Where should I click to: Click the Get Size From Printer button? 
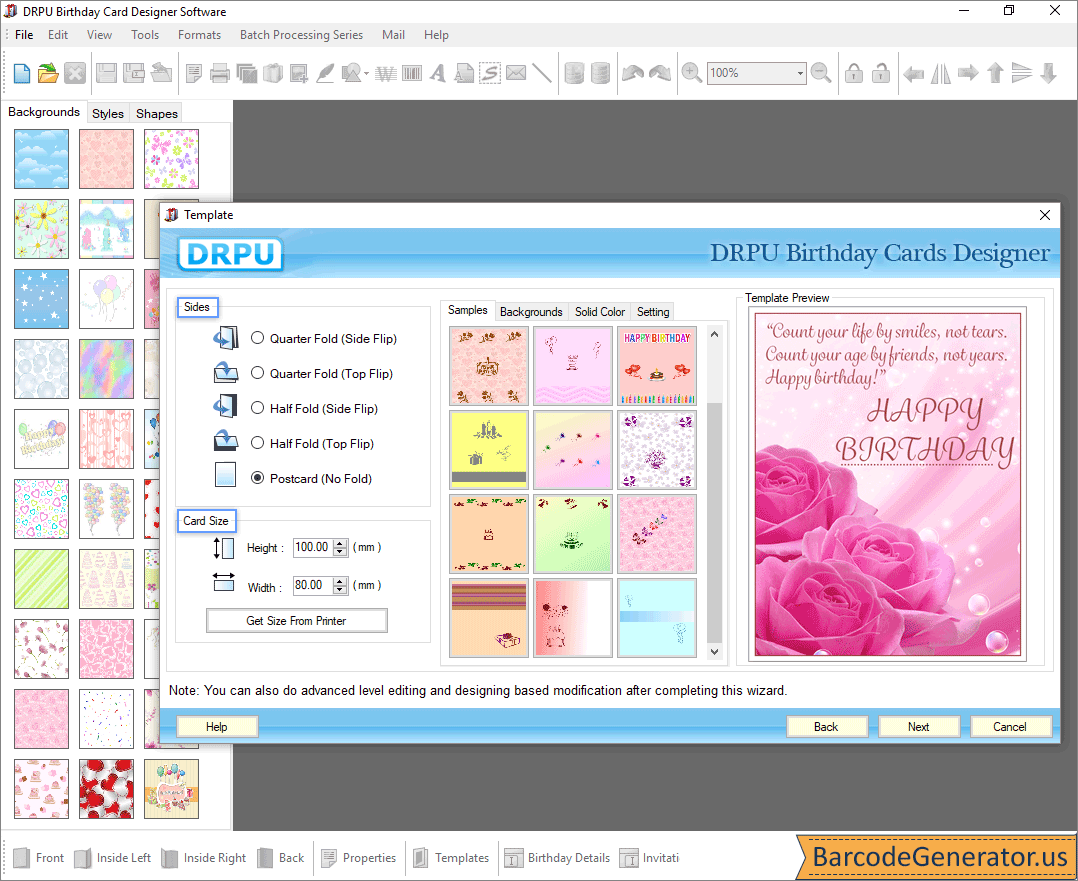click(x=296, y=620)
